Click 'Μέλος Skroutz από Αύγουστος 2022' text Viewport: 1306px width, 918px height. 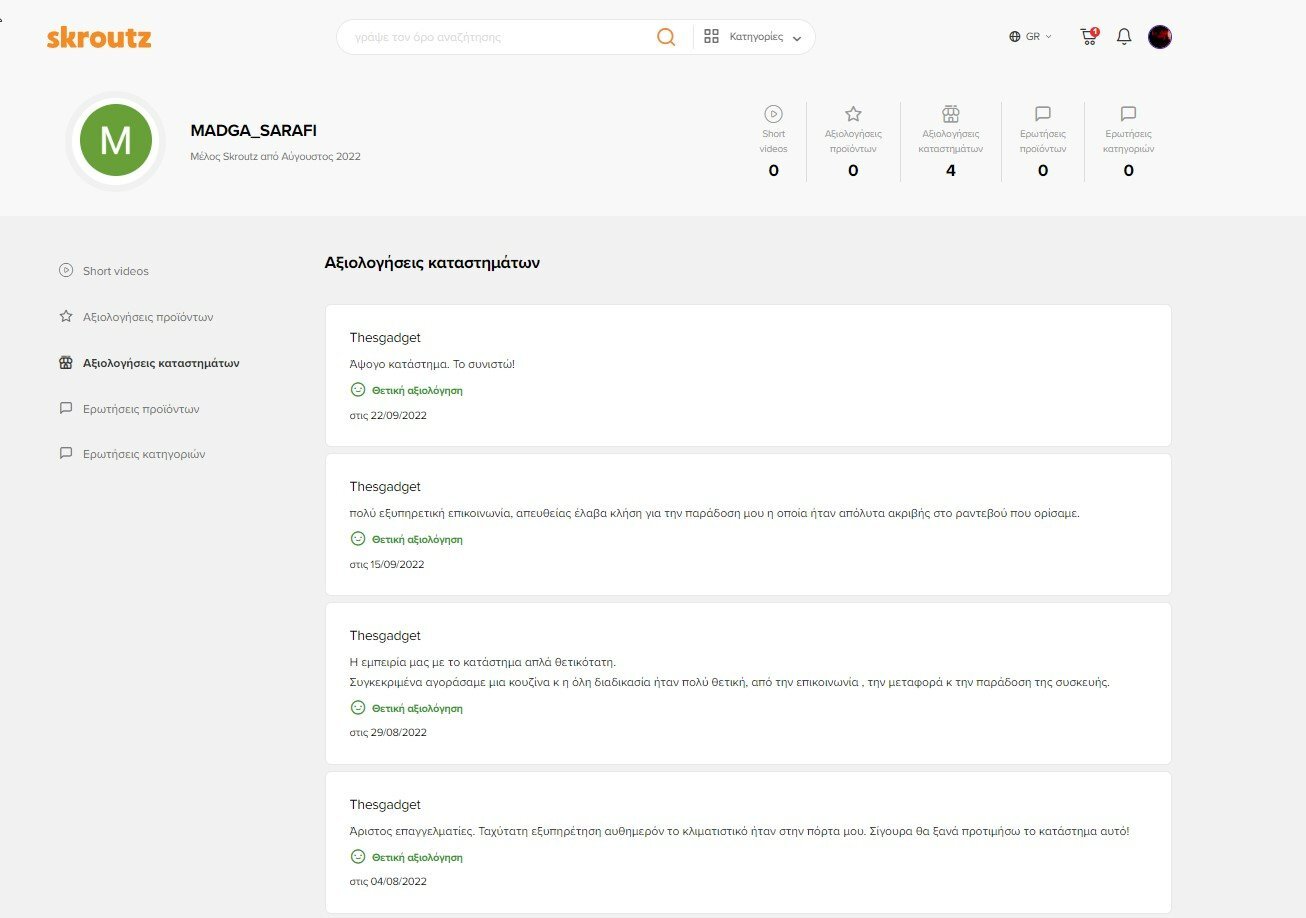(x=275, y=156)
